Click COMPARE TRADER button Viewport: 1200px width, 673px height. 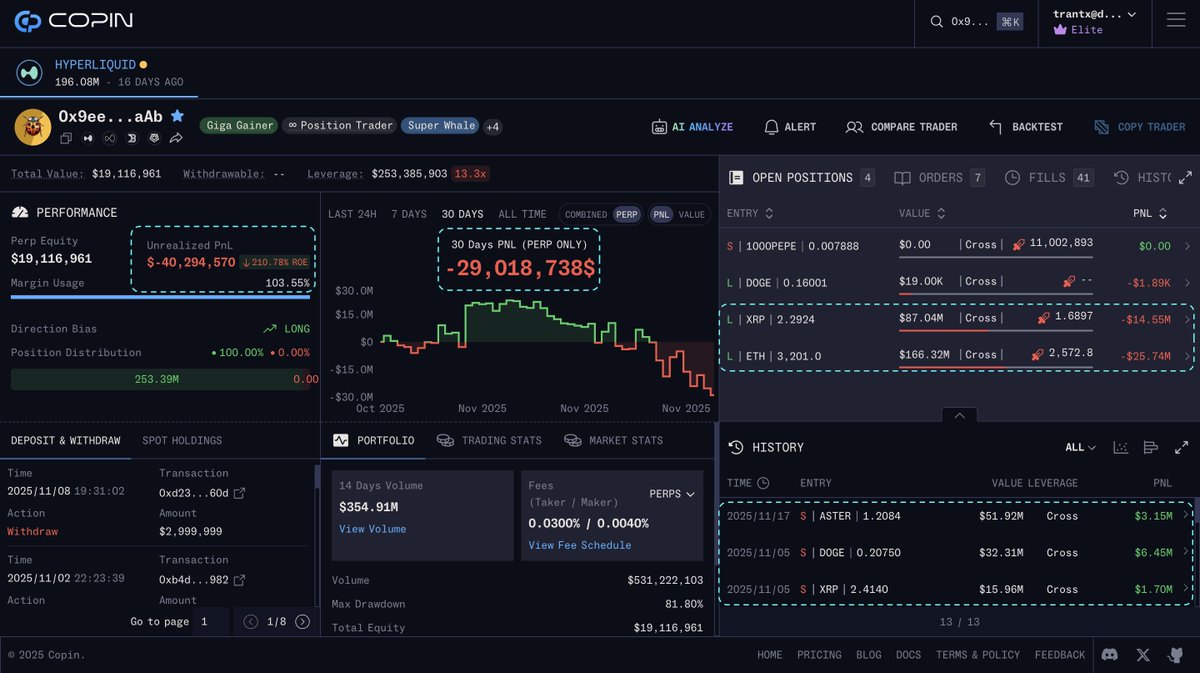click(902, 127)
